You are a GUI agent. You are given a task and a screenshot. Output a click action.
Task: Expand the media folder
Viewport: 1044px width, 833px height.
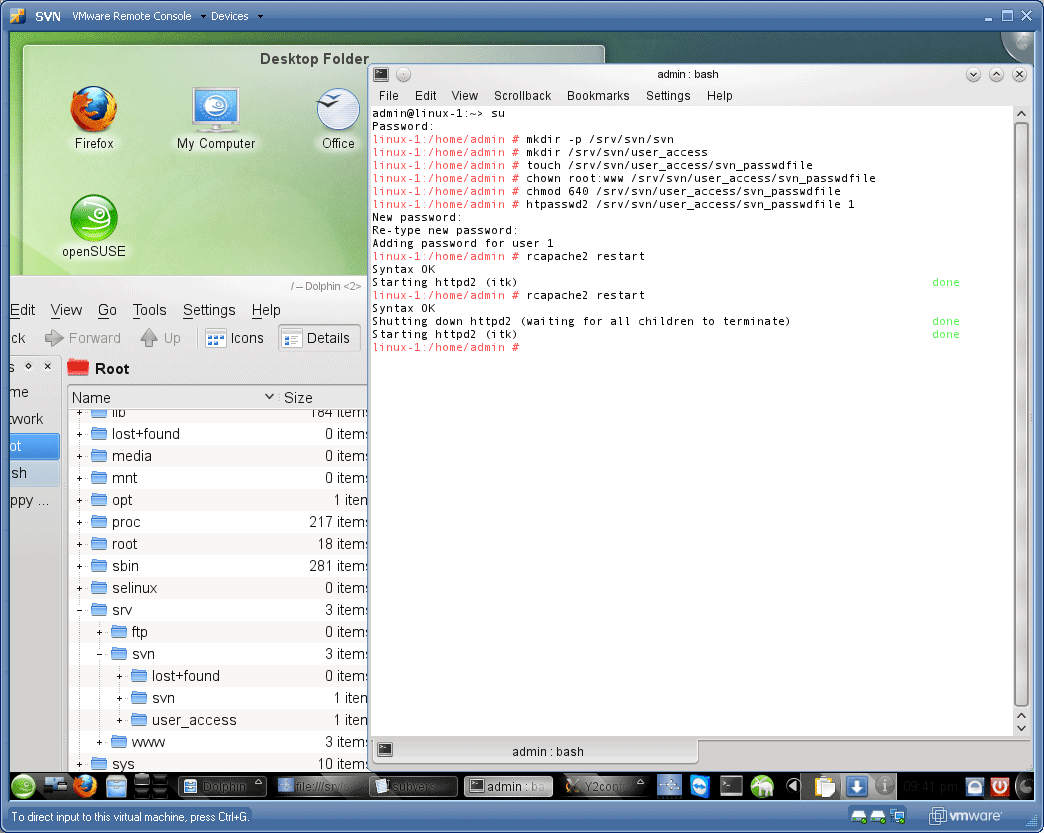79,456
